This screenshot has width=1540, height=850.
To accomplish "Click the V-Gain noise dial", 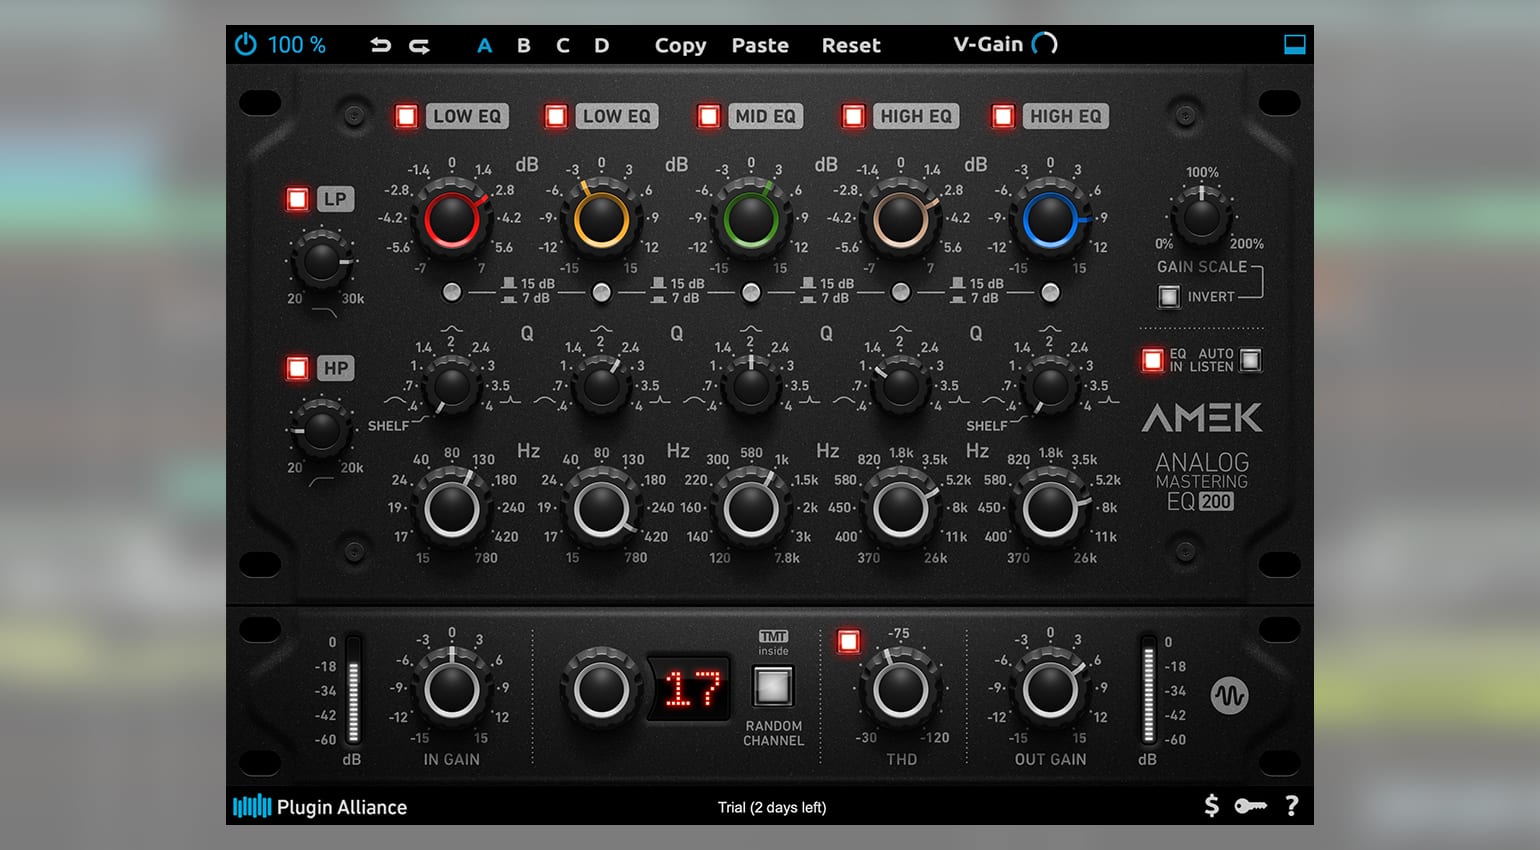I will (x=1044, y=44).
